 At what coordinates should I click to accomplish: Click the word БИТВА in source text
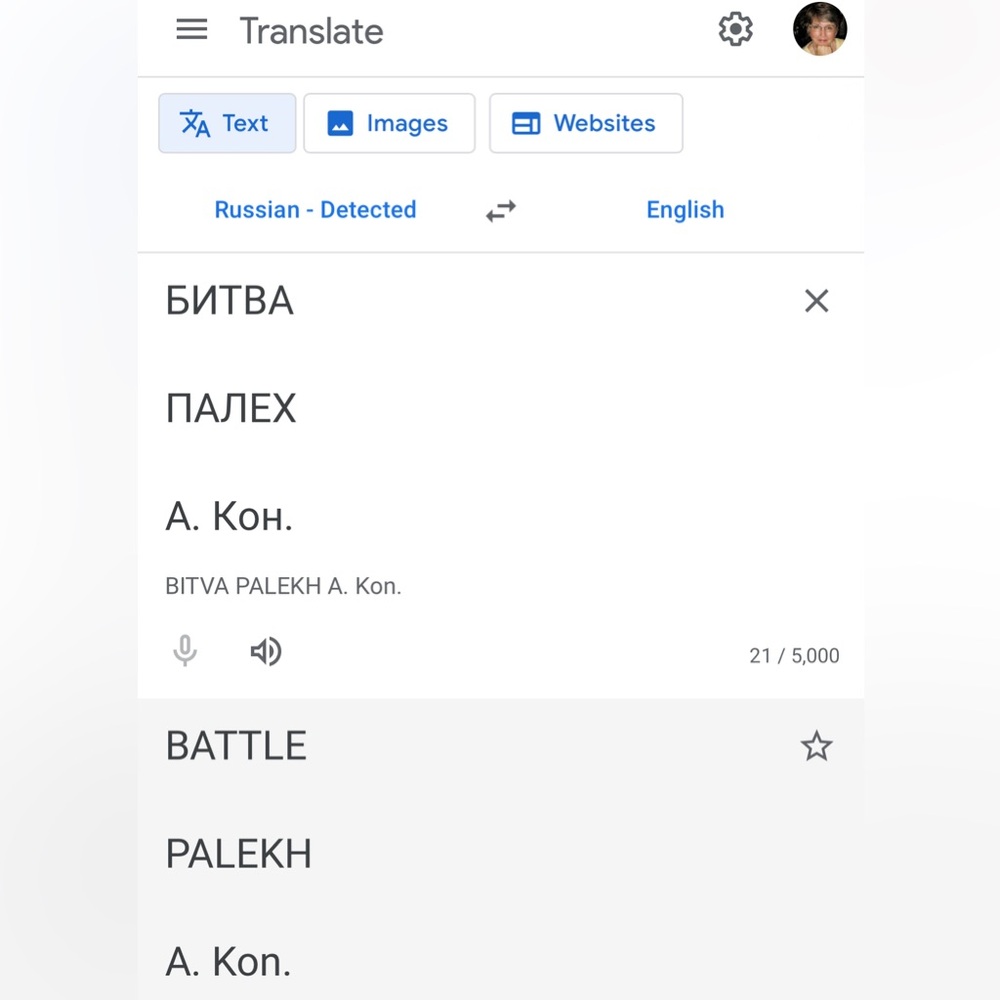(230, 301)
